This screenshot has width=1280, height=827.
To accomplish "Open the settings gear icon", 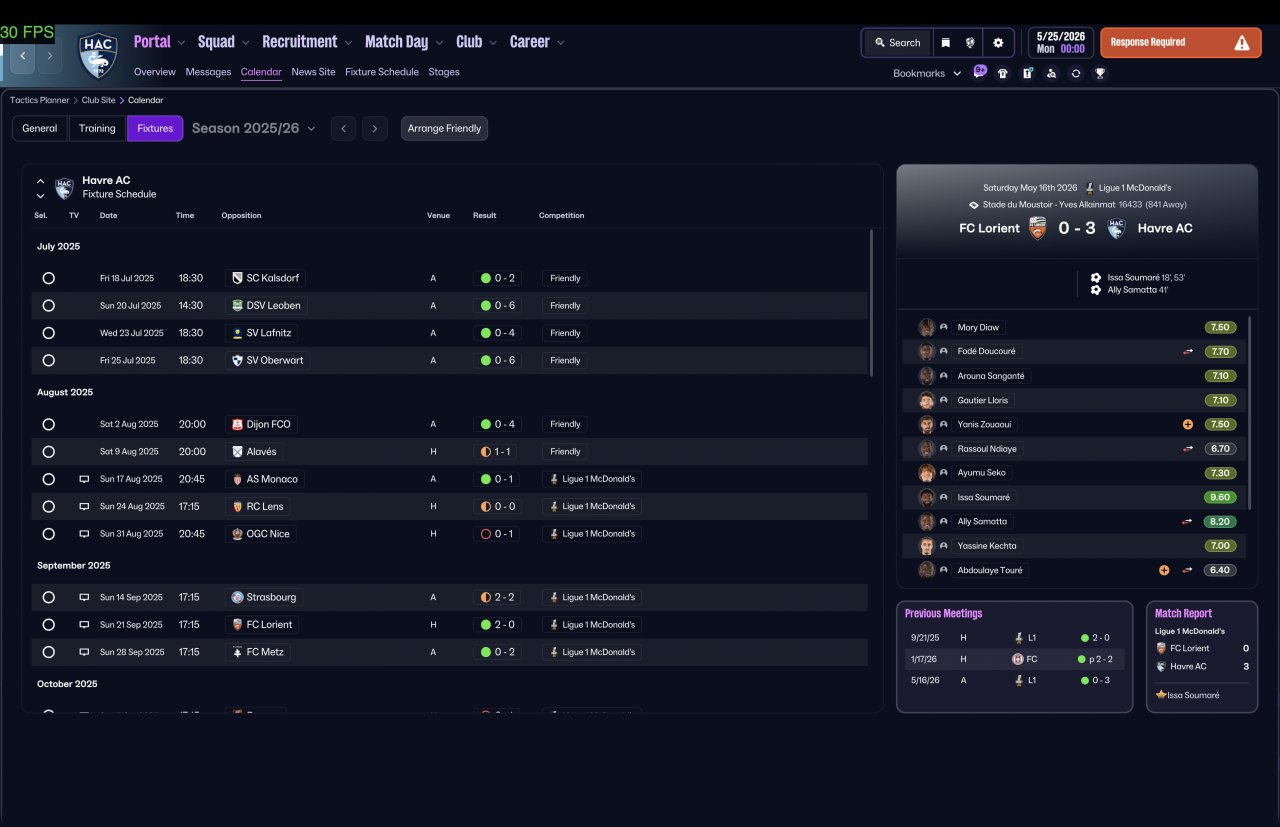I will point(998,43).
